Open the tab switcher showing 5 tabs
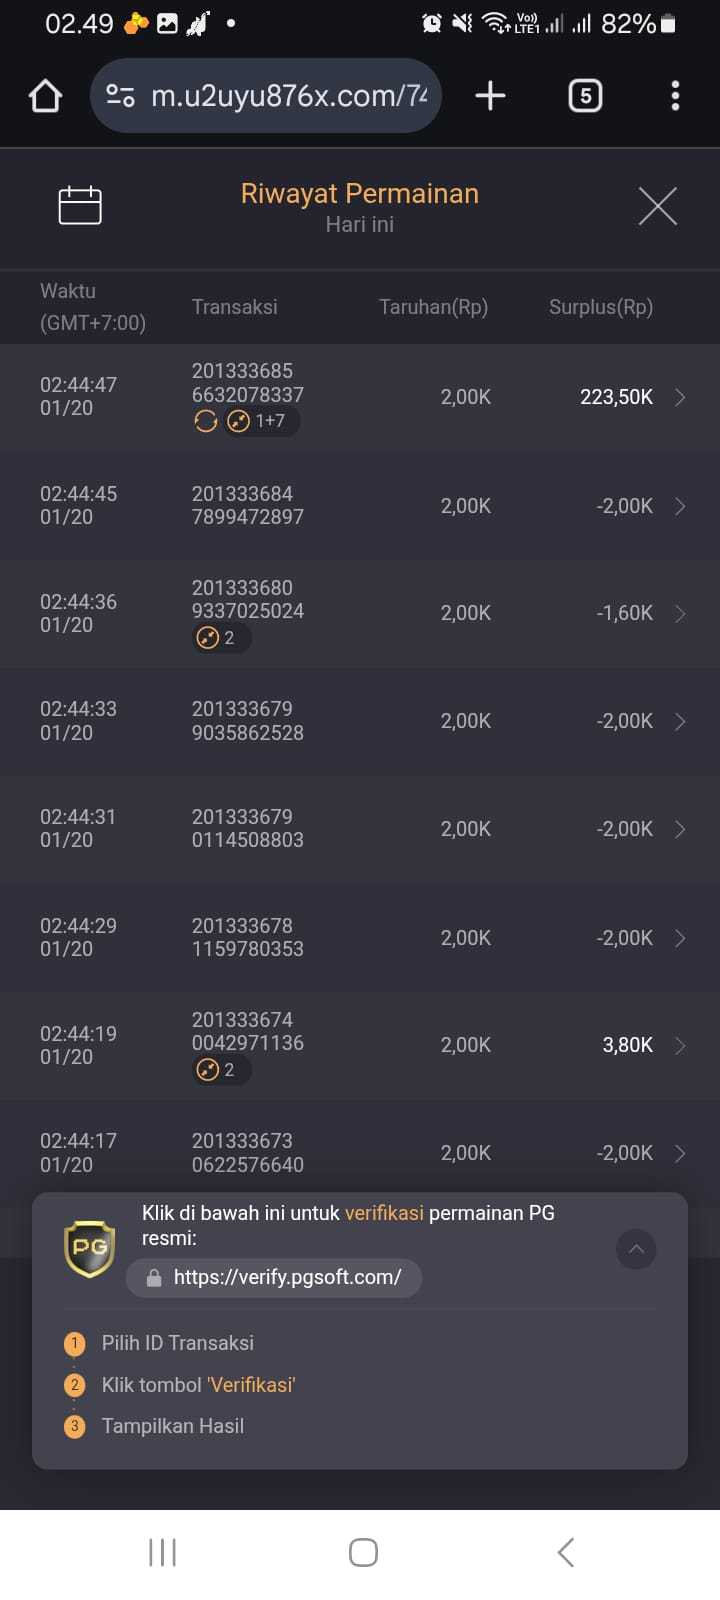720x1600 pixels. [x=585, y=96]
